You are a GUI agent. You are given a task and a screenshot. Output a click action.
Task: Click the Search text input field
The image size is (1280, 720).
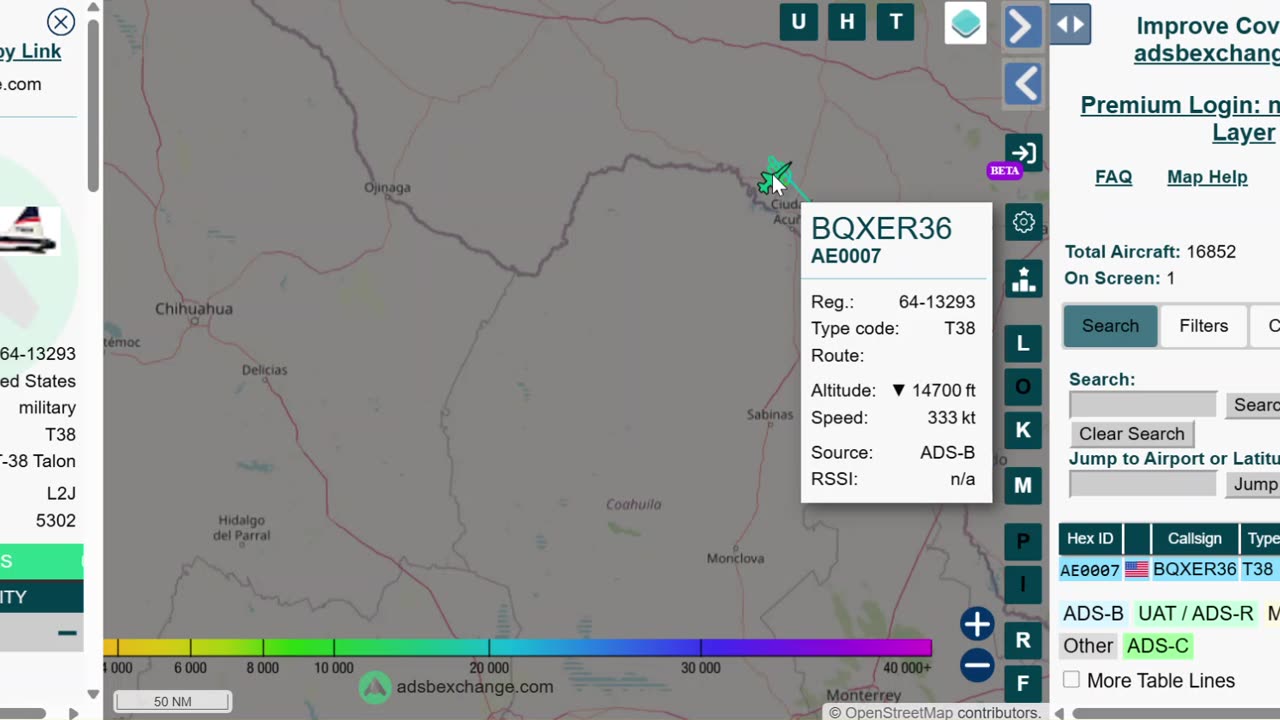[1143, 405]
